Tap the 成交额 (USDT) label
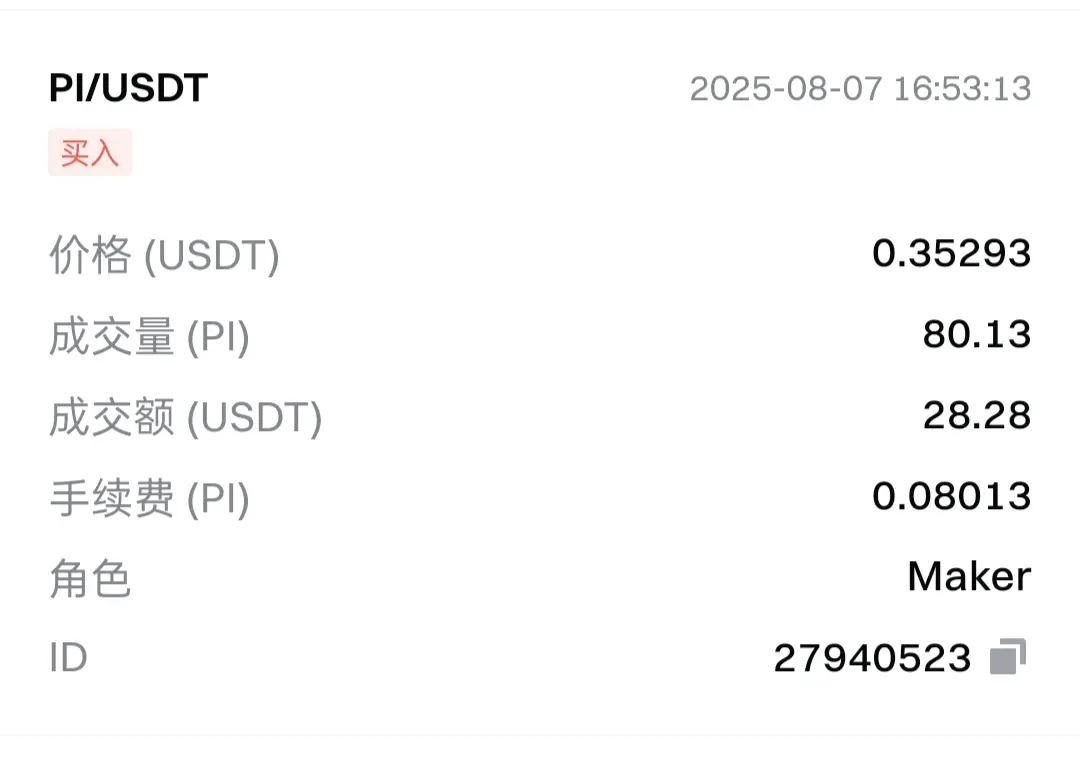The width and height of the screenshot is (1080, 757). coord(186,417)
